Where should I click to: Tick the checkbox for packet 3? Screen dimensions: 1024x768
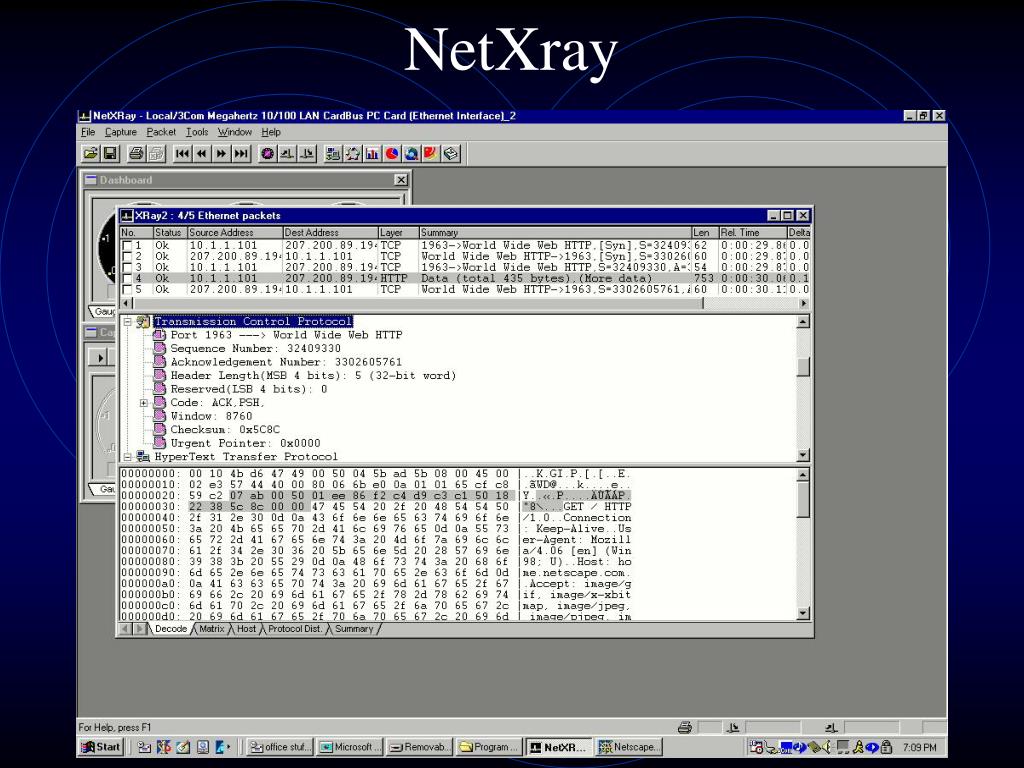[127, 268]
